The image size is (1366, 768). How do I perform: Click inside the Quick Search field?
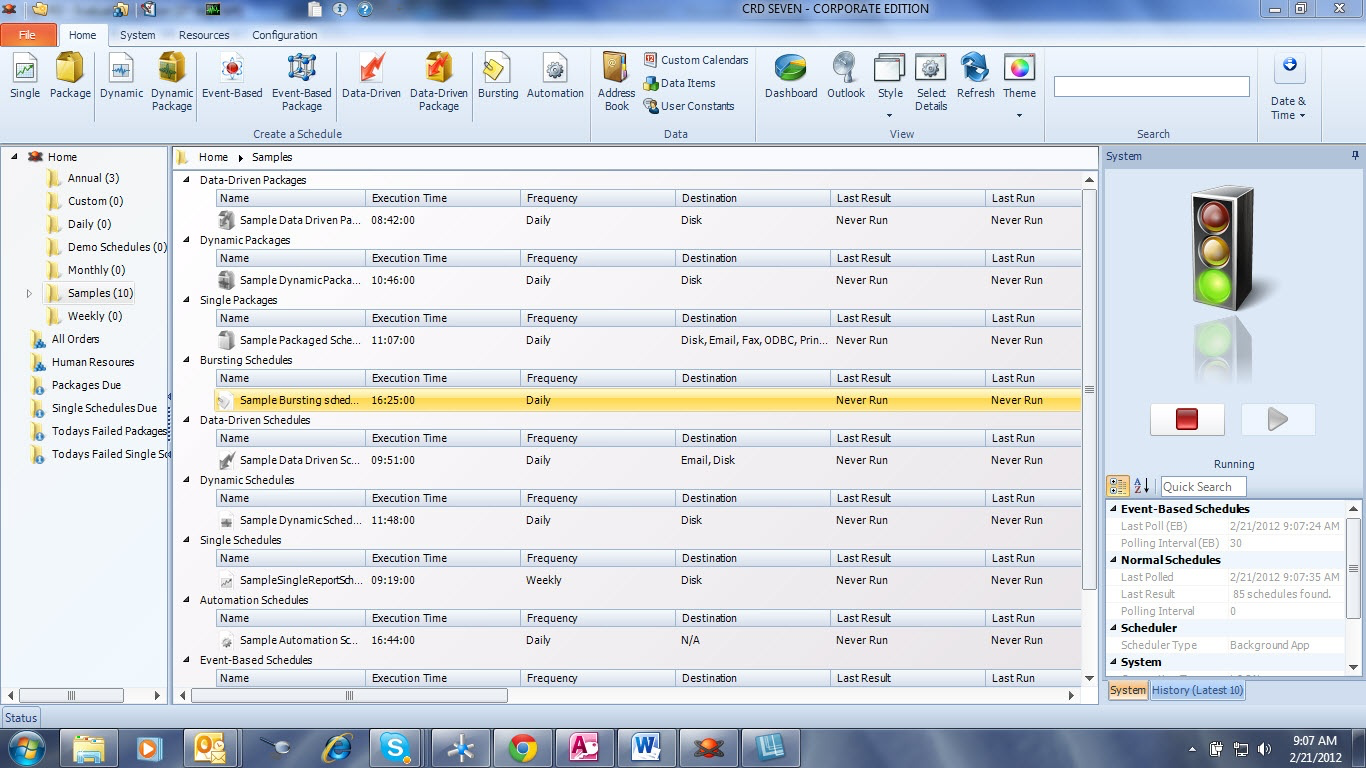pyautogui.click(x=1203, y=485)
